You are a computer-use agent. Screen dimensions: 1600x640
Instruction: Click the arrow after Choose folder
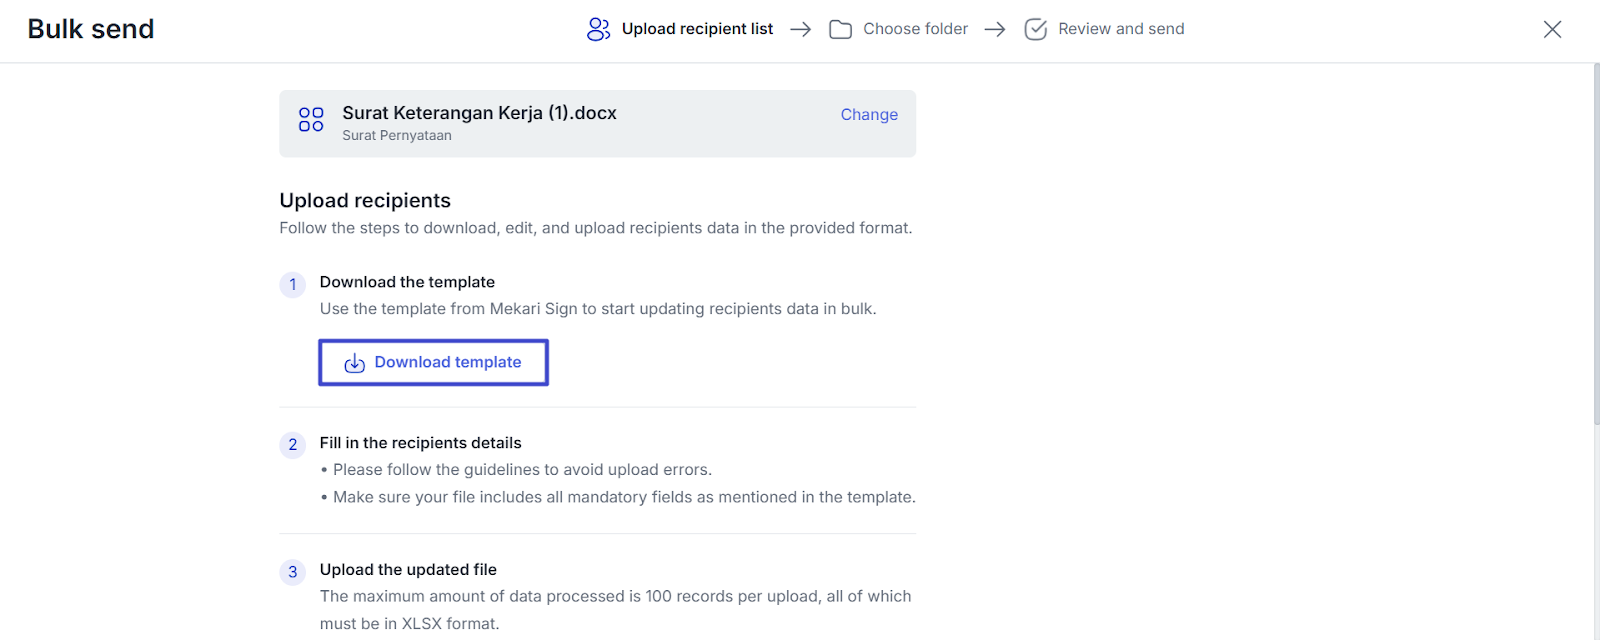[x=995, y=29]
